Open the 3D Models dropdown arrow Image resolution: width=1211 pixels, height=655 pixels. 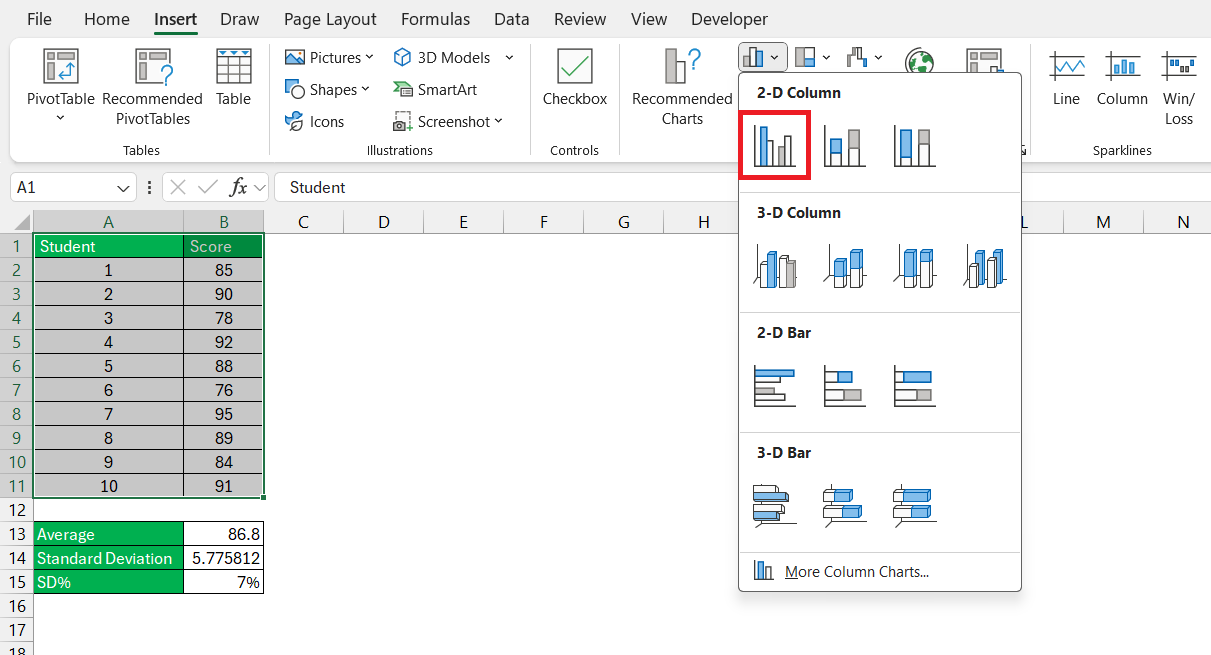509,57
